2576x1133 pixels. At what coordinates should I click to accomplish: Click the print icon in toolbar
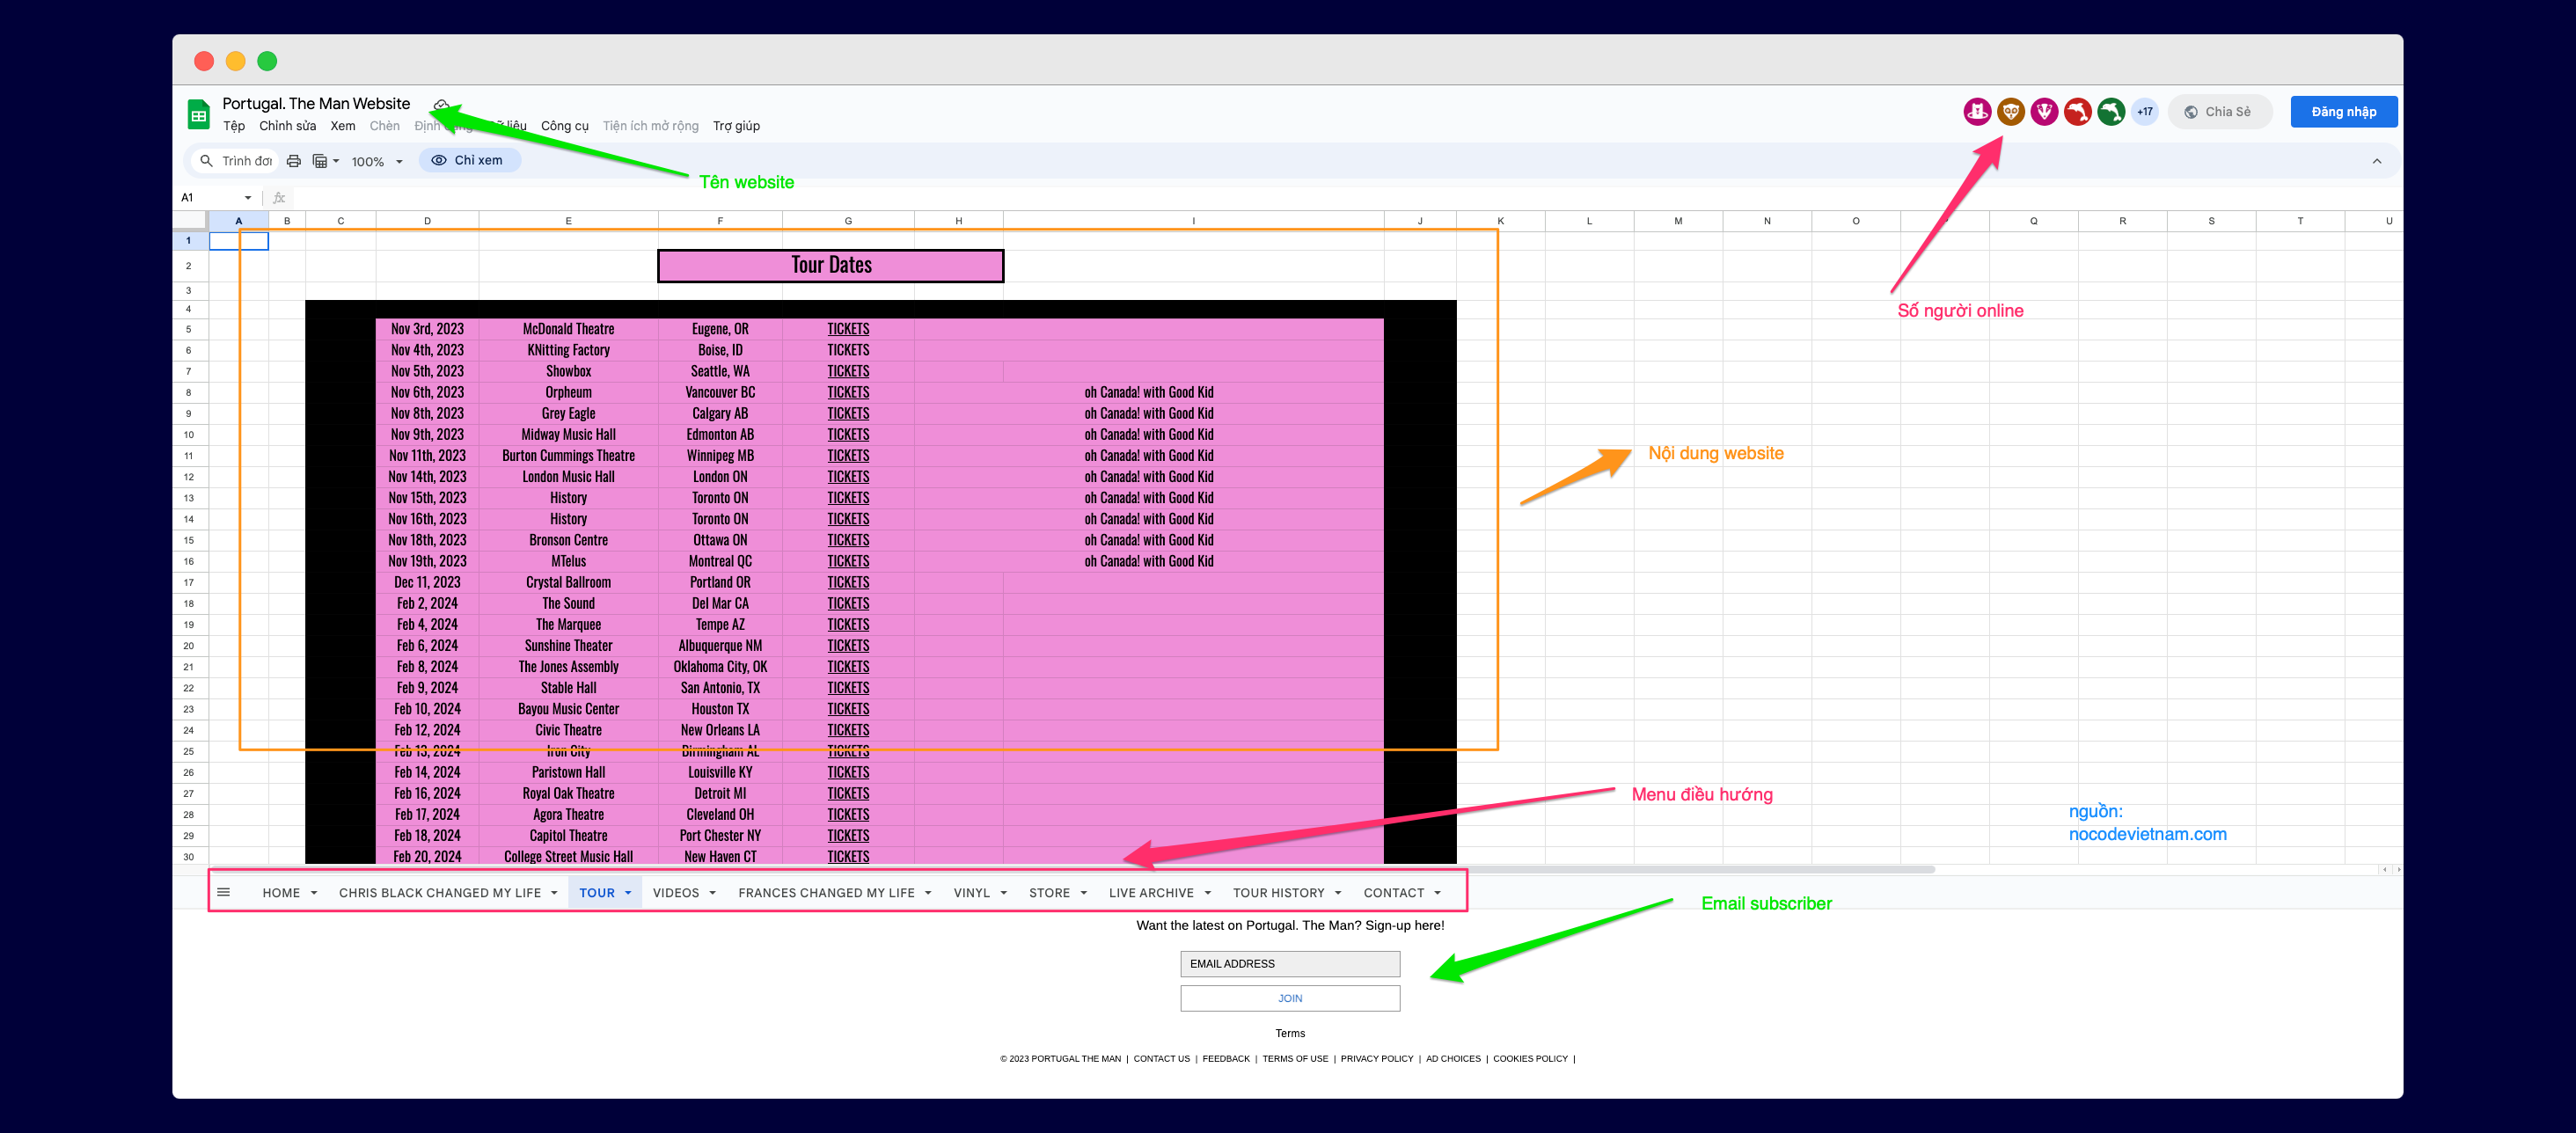point(294,161)
